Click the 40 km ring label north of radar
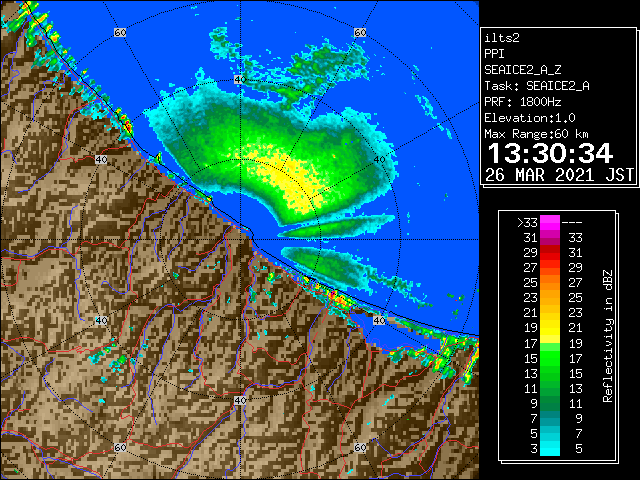Image resolution: width=640 pixels, height=480 pixels. pyautogui.click(x=240, y=80)
